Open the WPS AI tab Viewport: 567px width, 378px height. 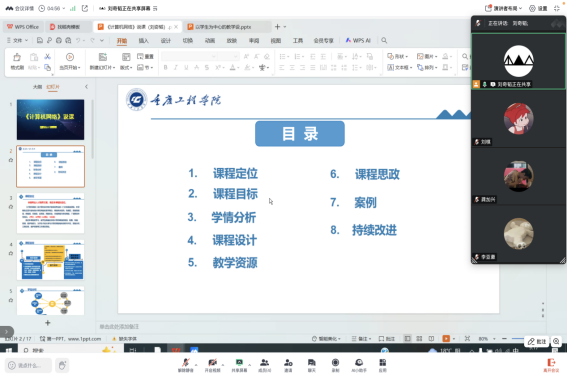coord(358,41)
